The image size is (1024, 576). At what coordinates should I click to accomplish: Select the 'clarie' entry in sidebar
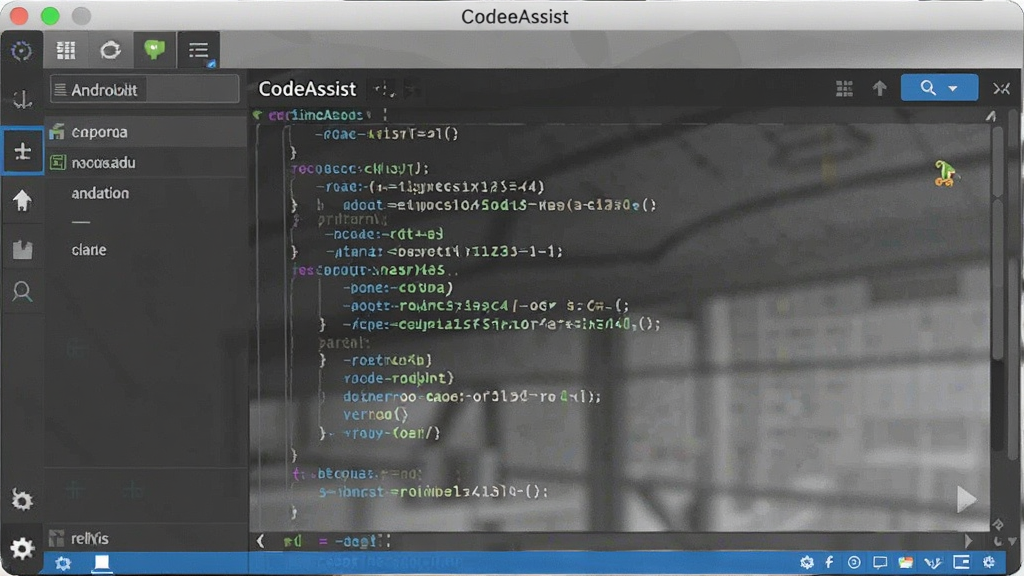pos(89,249)
